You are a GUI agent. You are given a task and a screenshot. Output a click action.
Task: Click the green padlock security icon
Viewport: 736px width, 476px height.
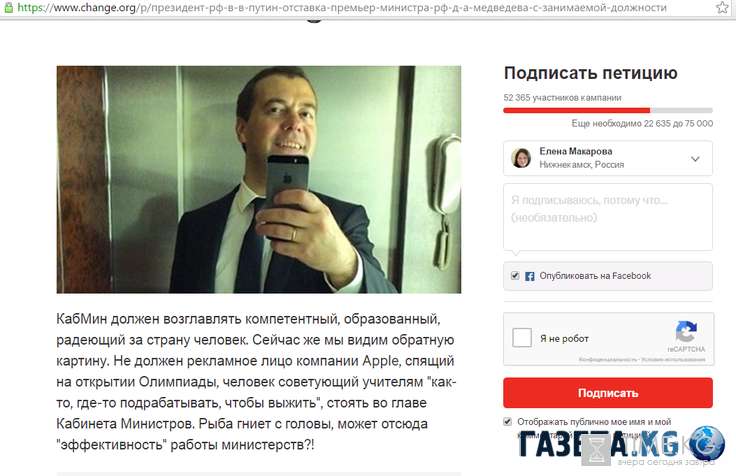8,7
